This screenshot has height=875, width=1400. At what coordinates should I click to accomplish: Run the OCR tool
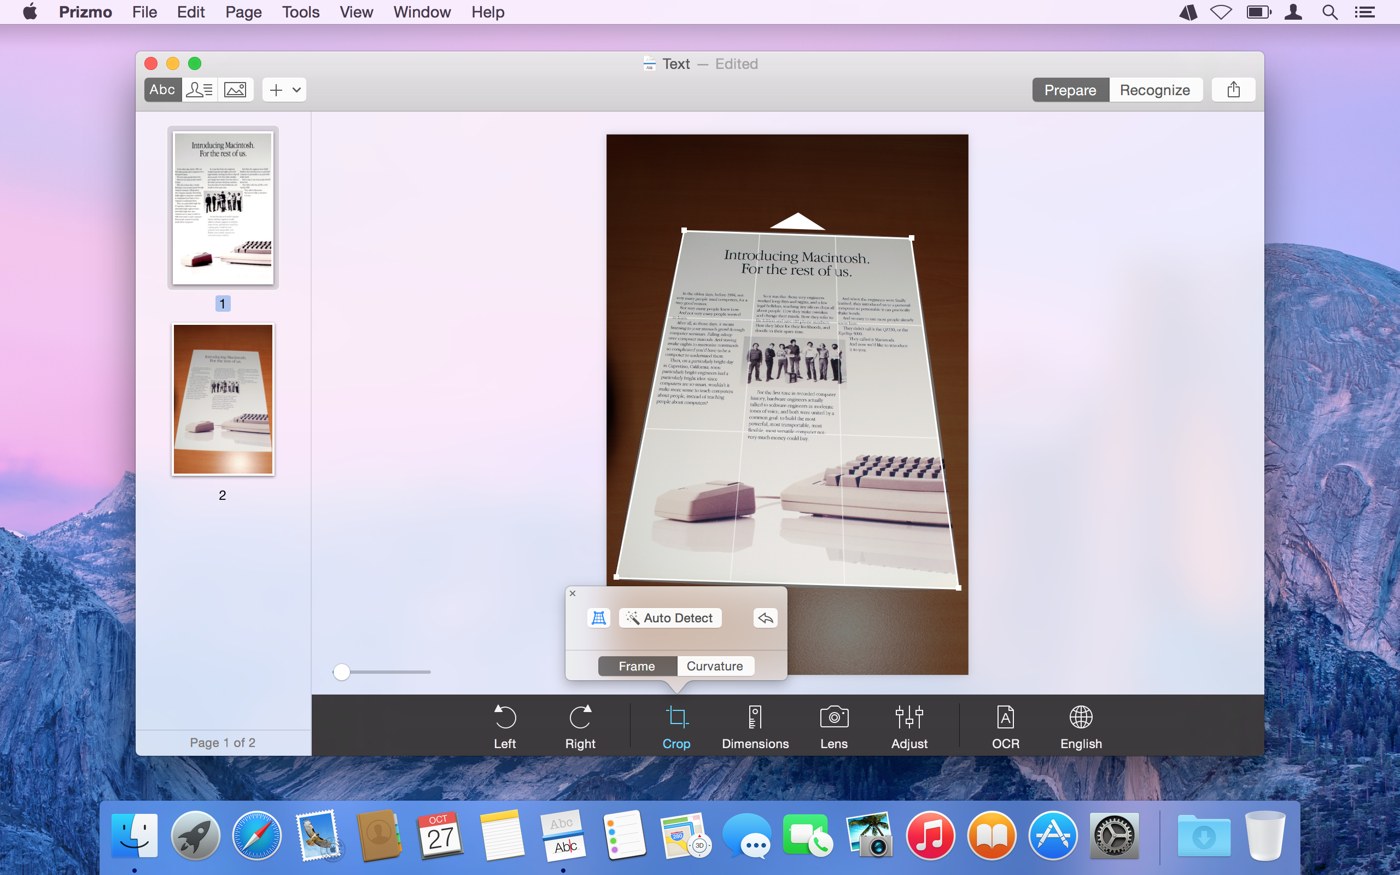pos(1005,727)
